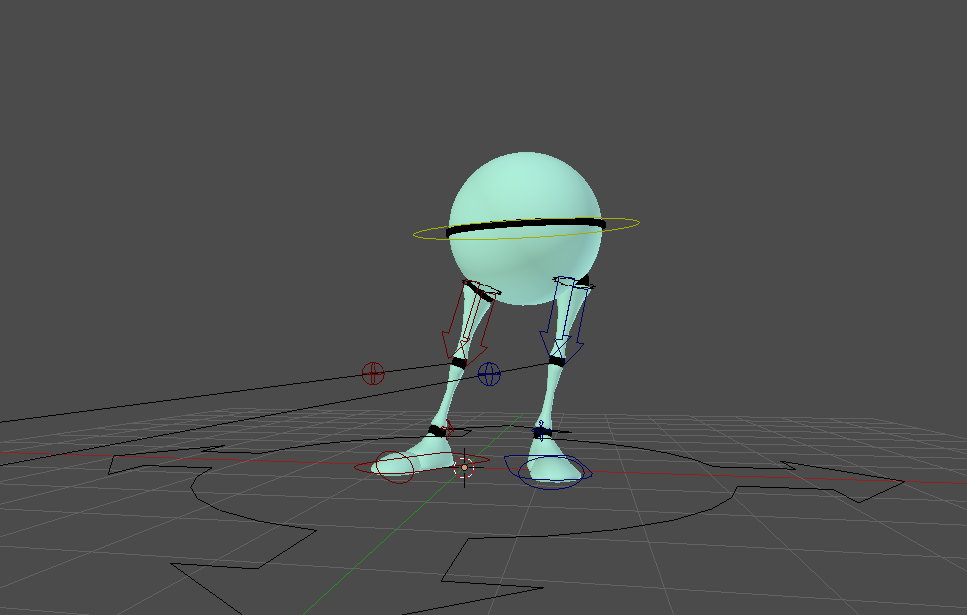Select the red circular toe control
This screenshot has height=615, width=967.
[395, 467]
